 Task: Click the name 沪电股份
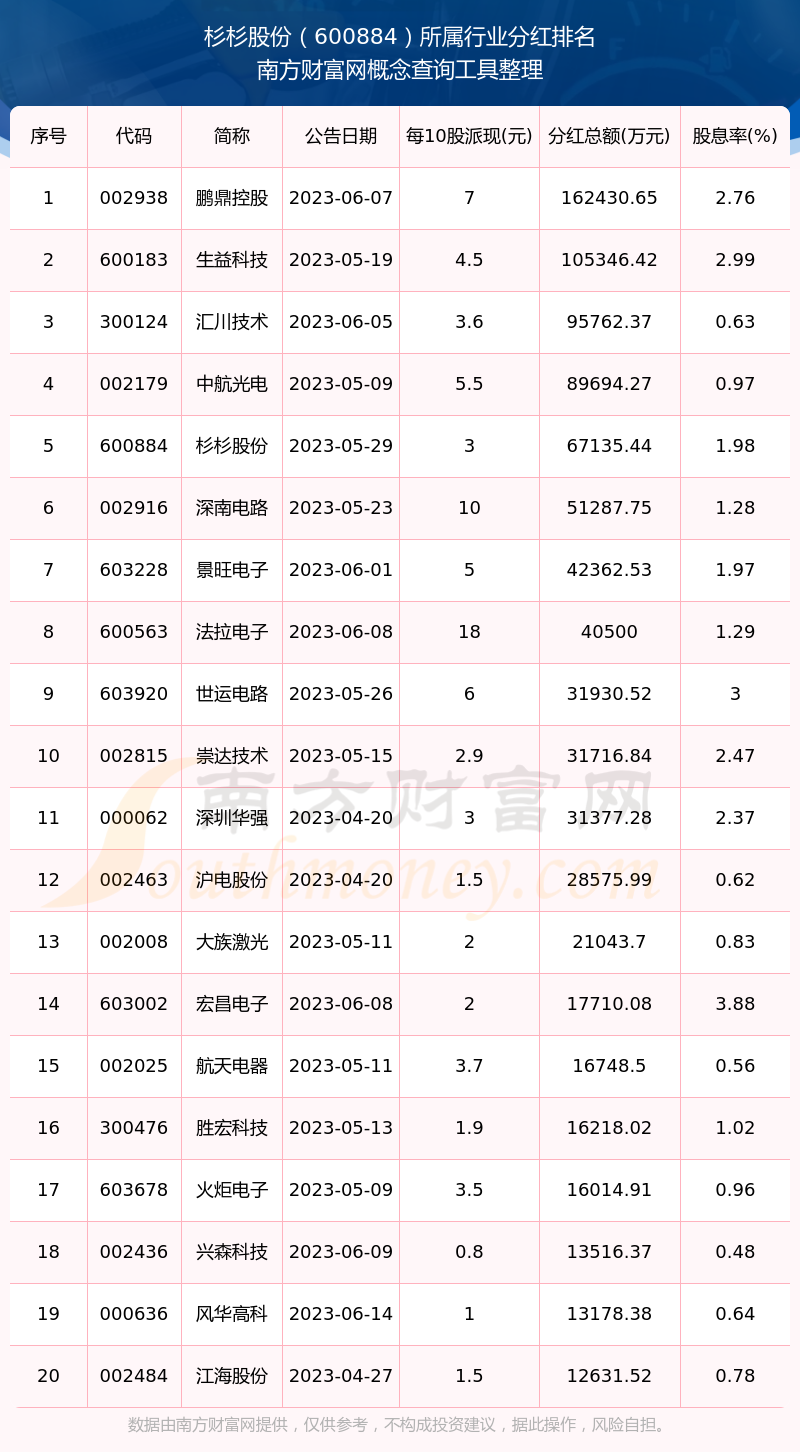click(x=232, y=880)
